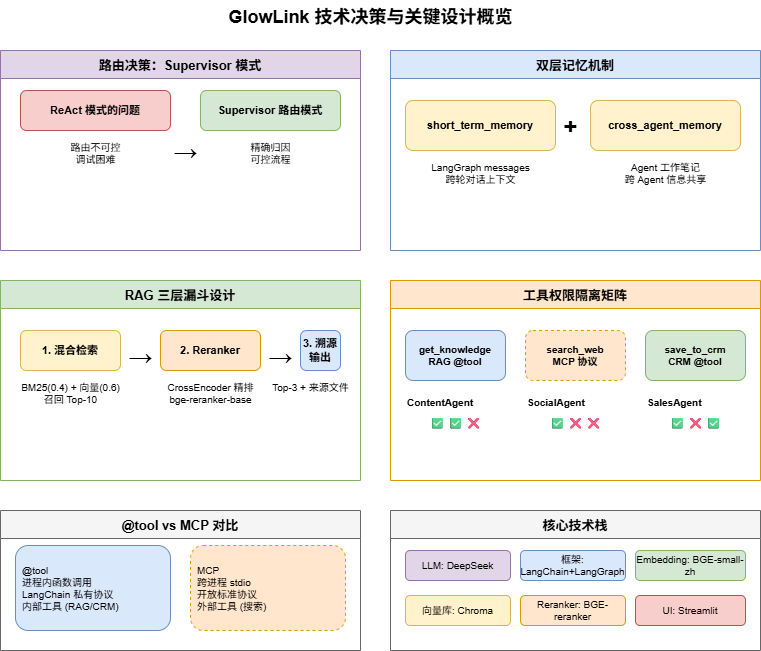761x651 pixels.
Task: Click the RAG 三层漏斗设计 header
Action: click(181, 295)
